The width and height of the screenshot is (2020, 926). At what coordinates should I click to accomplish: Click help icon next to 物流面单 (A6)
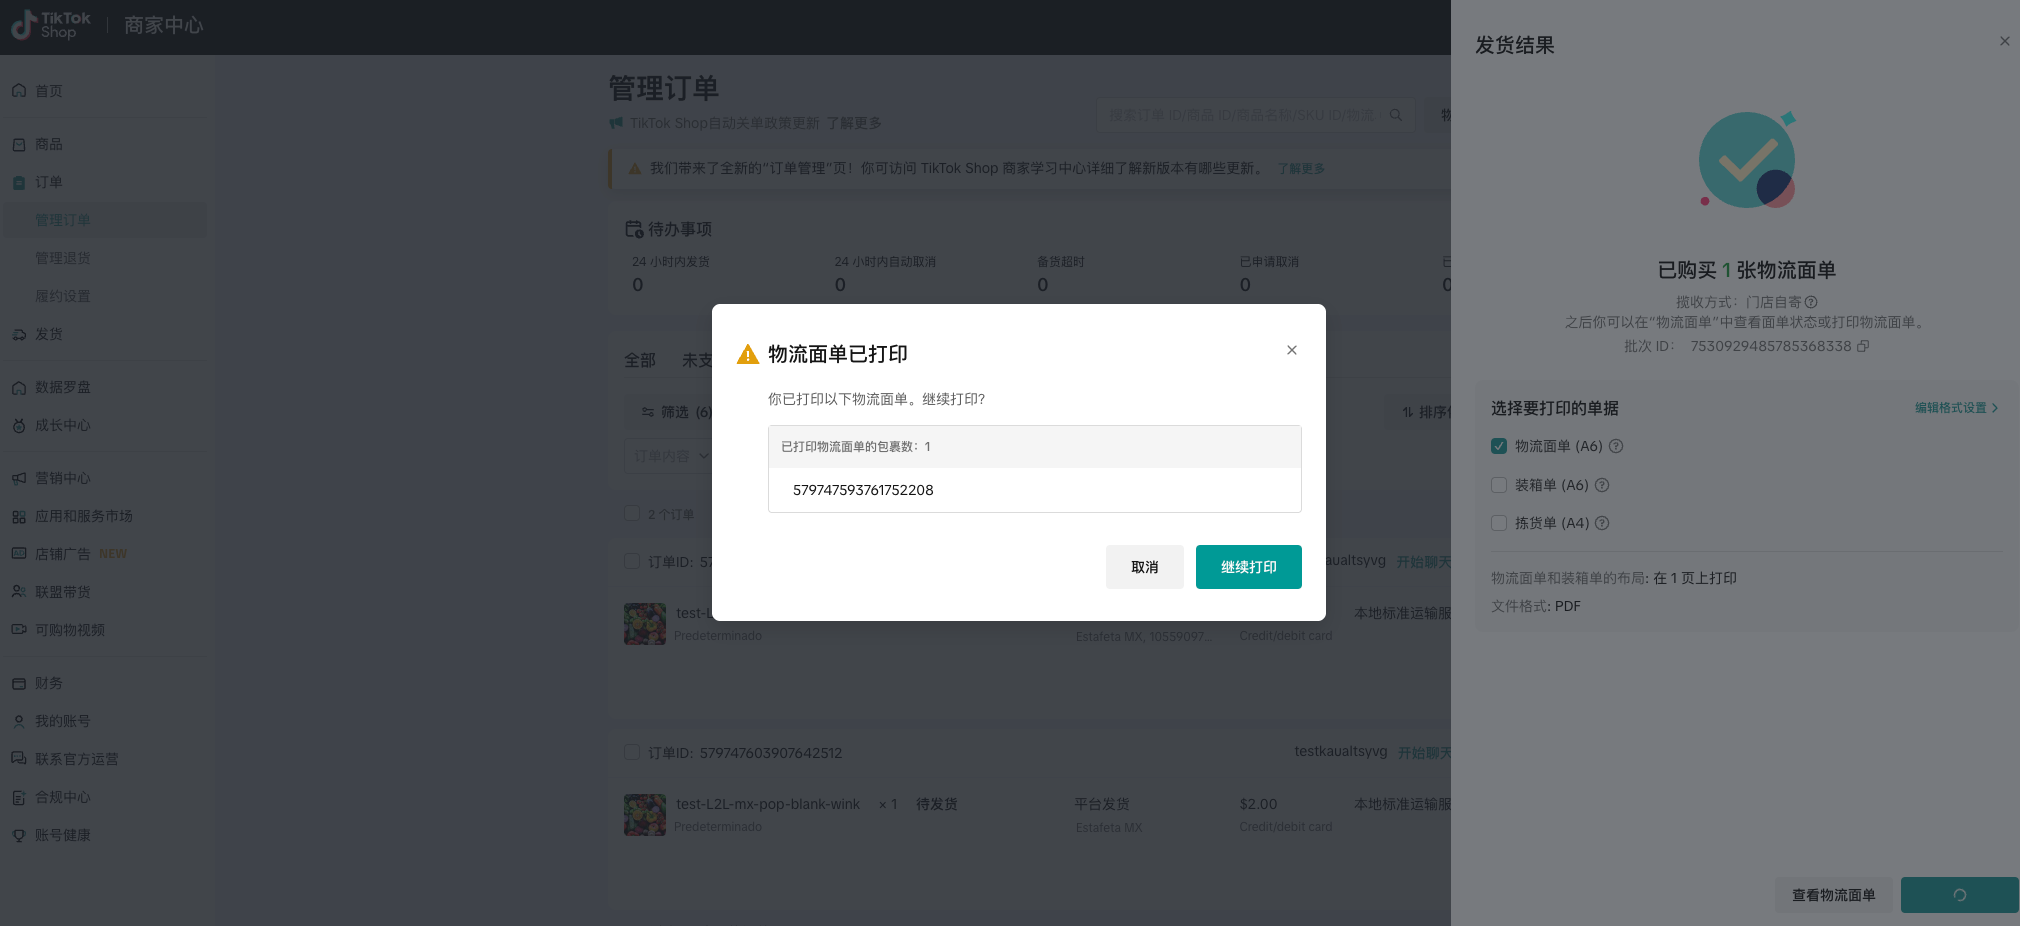(x=1616, y=446)
